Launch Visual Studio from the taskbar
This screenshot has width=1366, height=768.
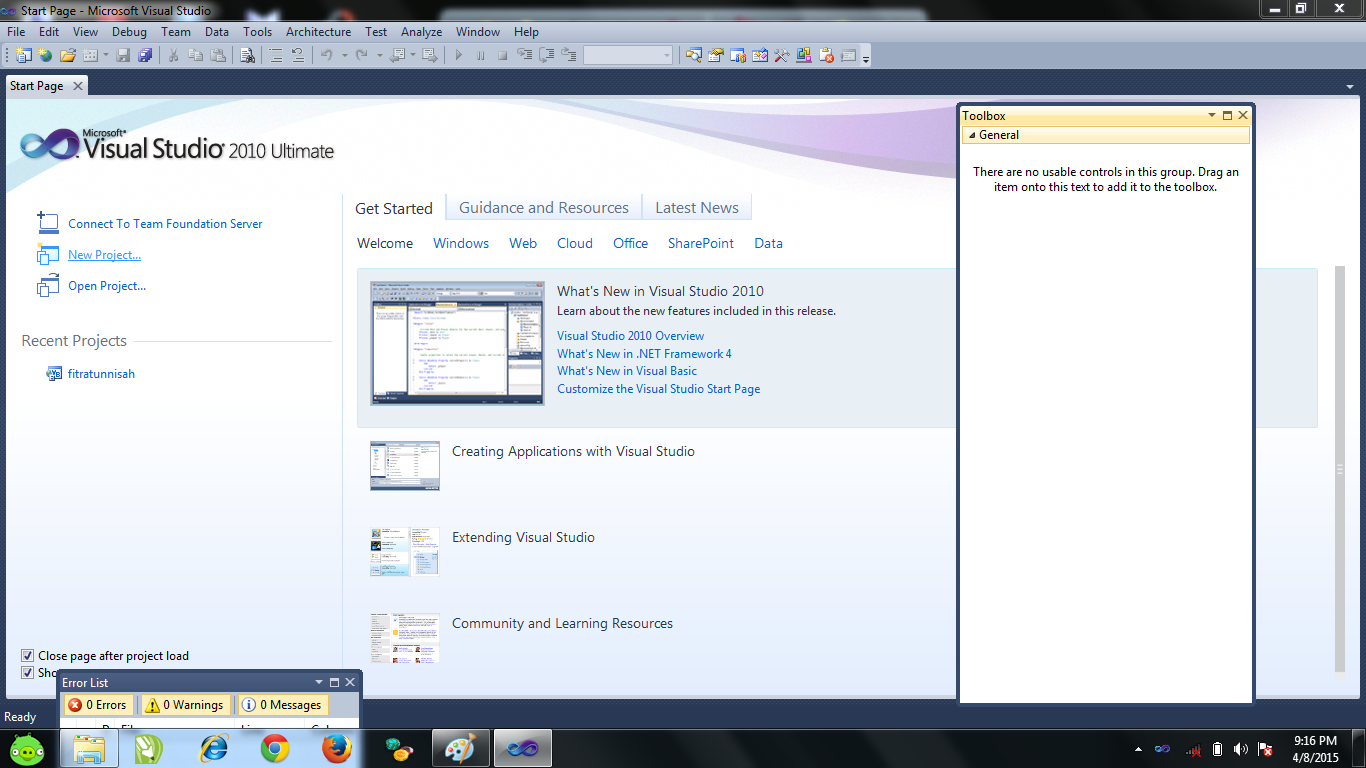coord(522,747)
